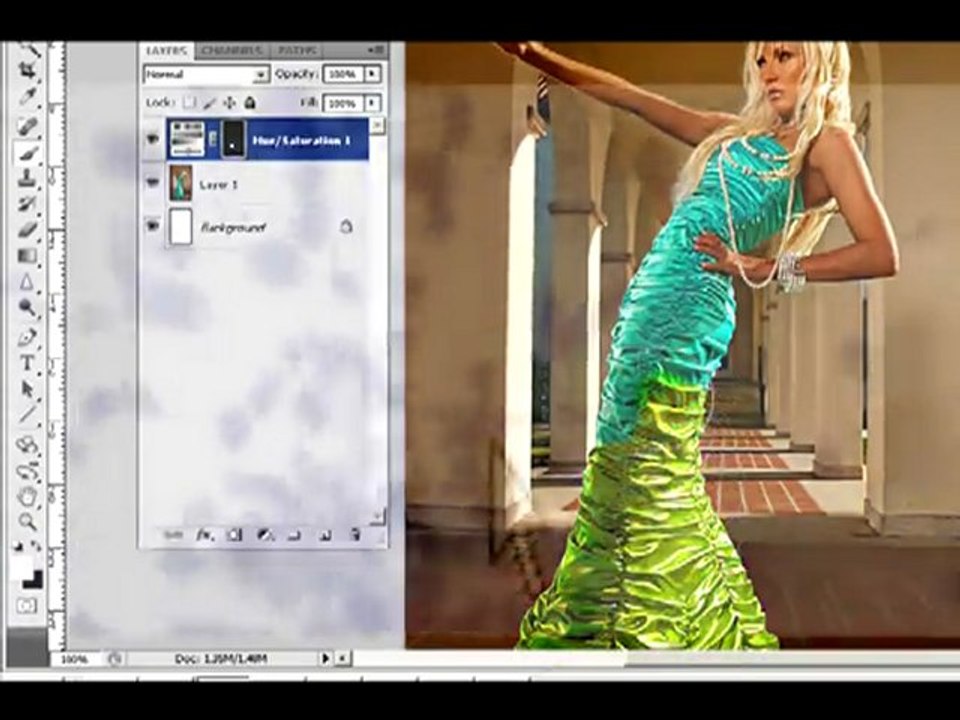Select the Path Selection arrow tool
The height and width of the screenshot is (720, 960).
(x=28, y=388)
